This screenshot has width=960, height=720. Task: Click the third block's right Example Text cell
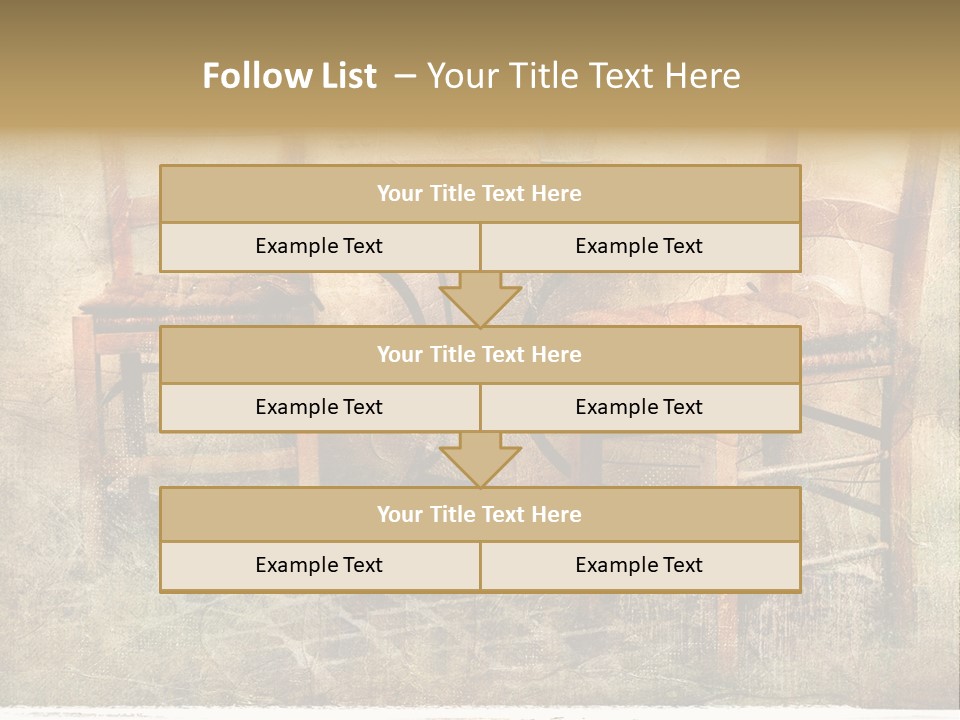[641, 566]
